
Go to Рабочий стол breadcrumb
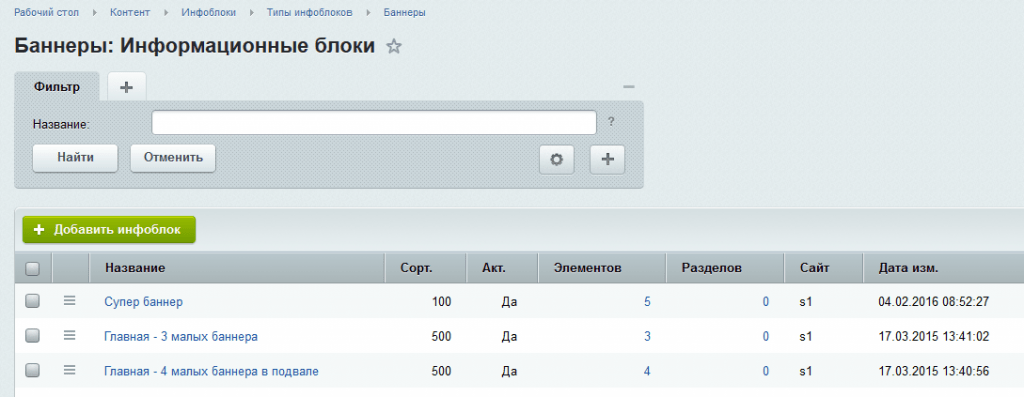[x=46, y=12]
